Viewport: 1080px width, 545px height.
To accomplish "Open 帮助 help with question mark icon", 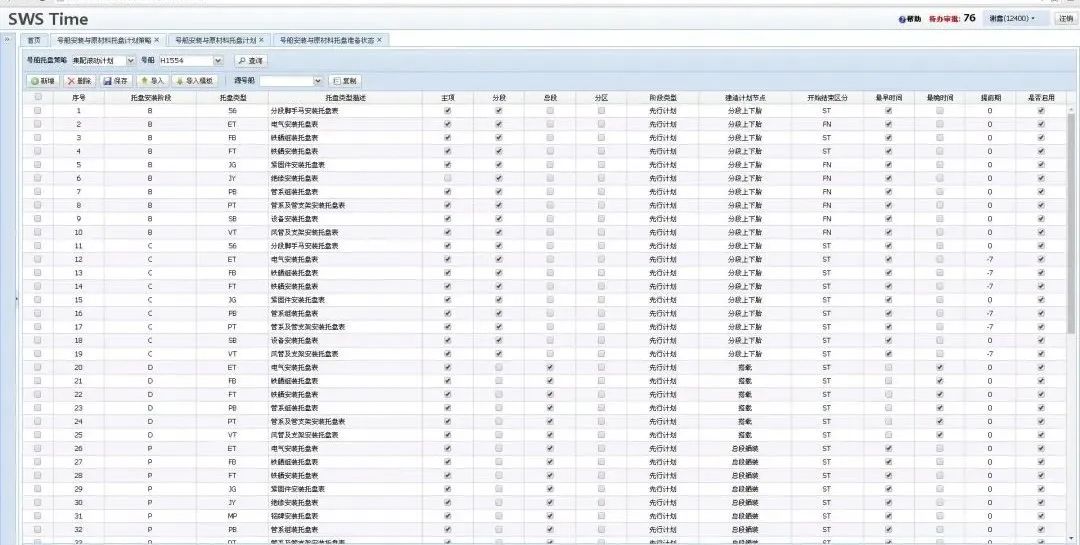I will [910, 19].
